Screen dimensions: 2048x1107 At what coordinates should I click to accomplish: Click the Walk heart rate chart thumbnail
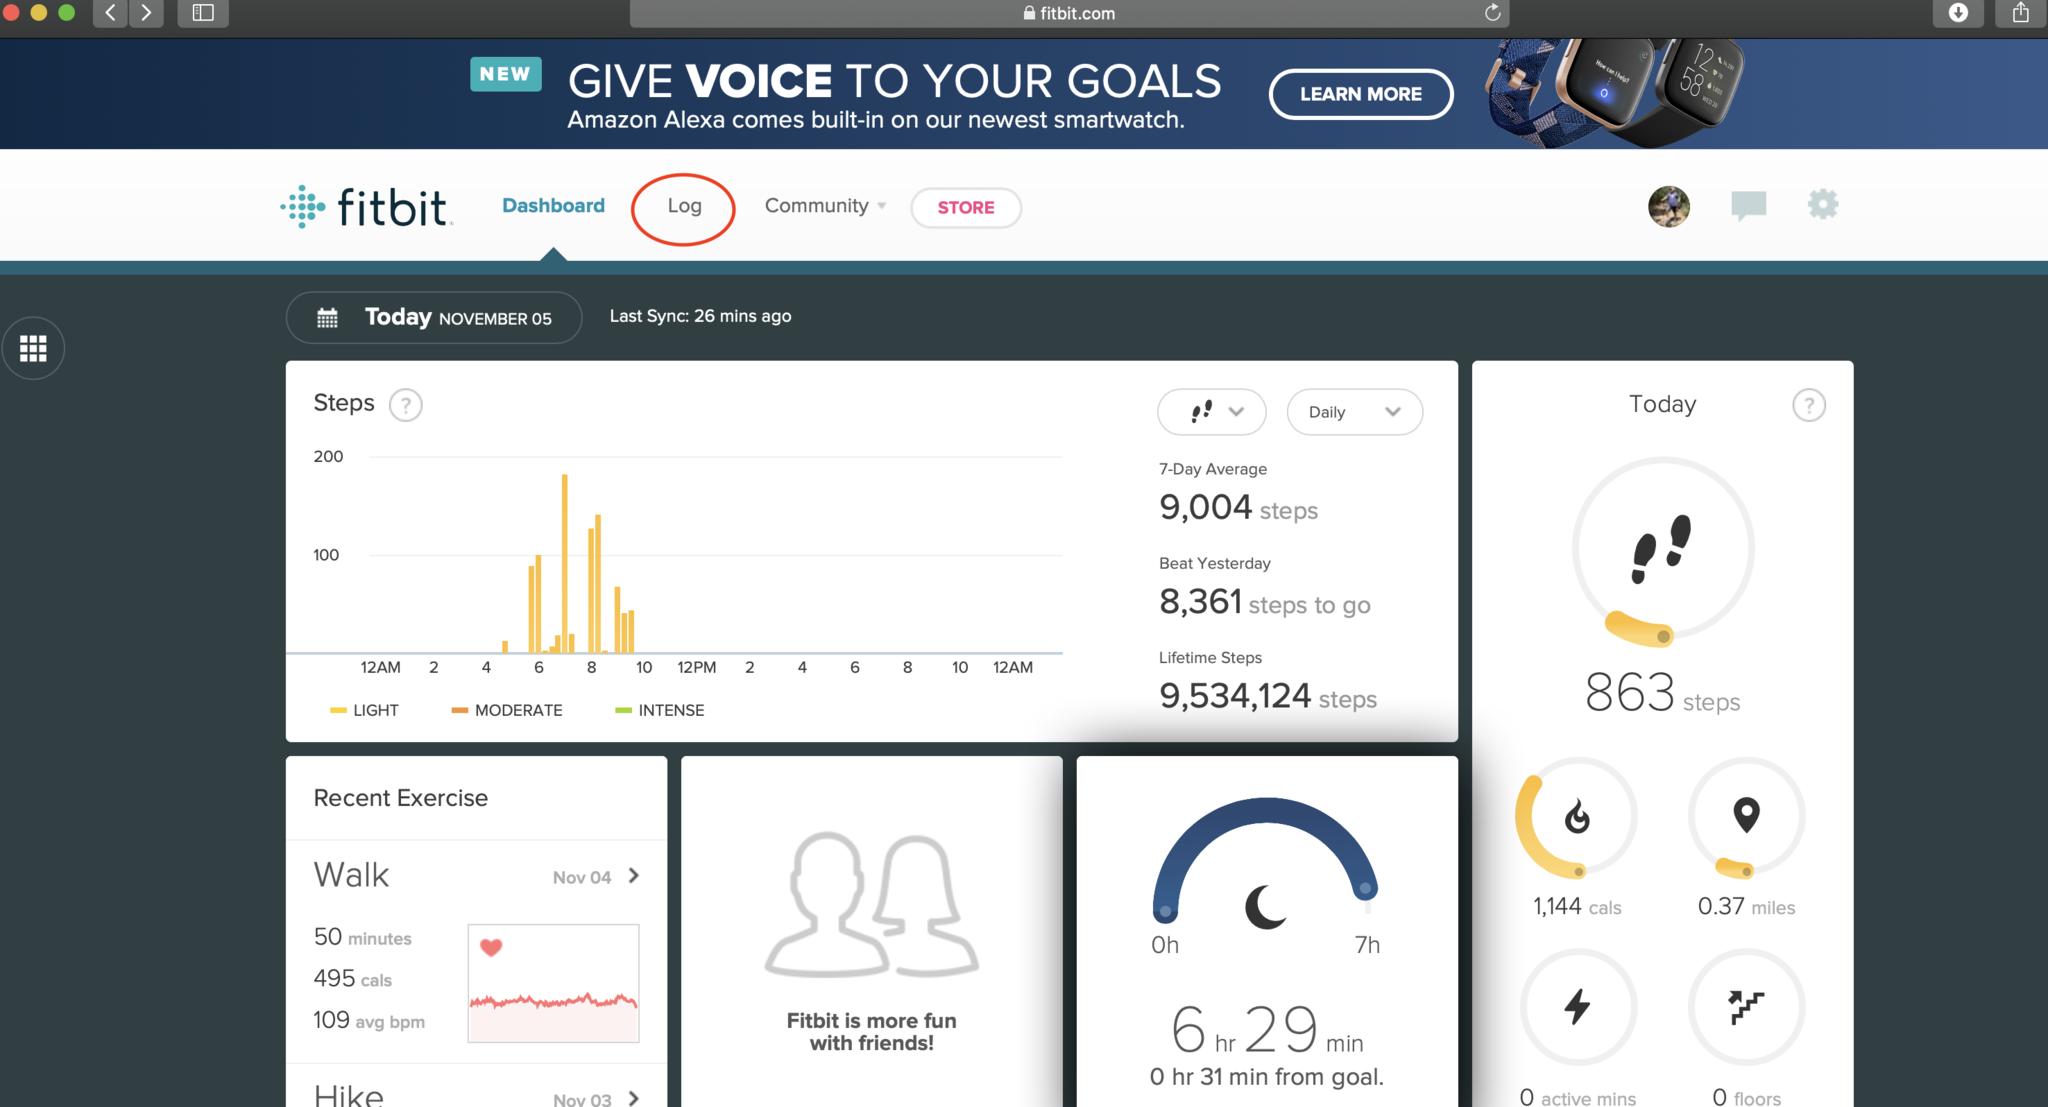[553, 983]
